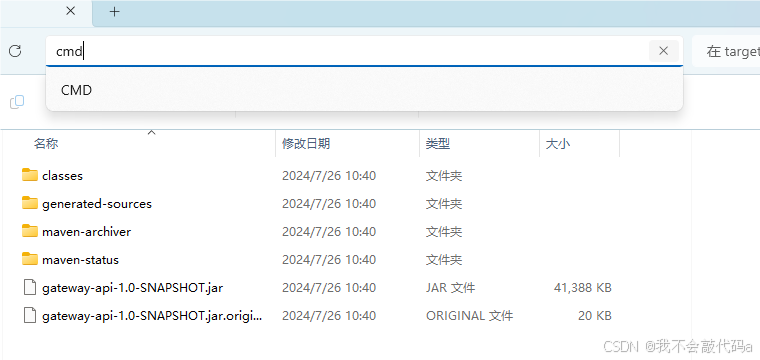
Task: Click the gateway-api-1.0-SNAPSHOT.jar file icon
Action: (30, 287)
